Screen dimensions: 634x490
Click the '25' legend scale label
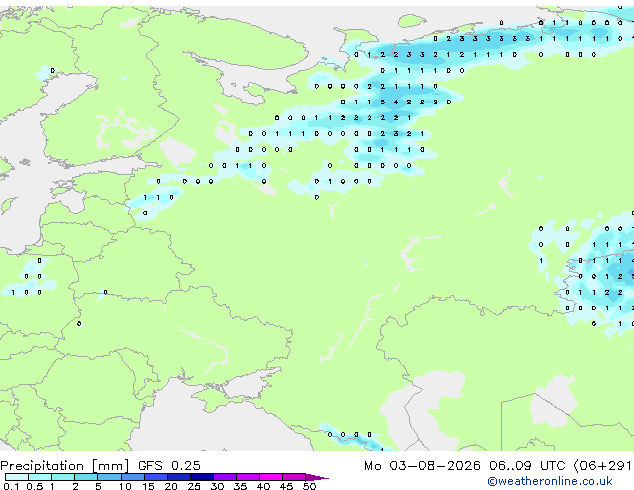click(194, 486)
